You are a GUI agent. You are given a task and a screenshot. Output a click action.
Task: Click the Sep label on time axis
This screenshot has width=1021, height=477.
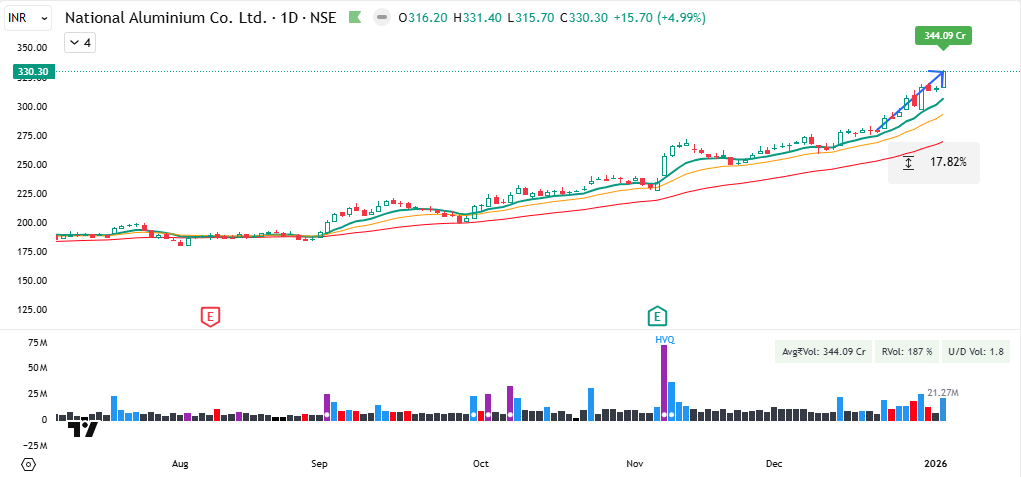[319, 464]
